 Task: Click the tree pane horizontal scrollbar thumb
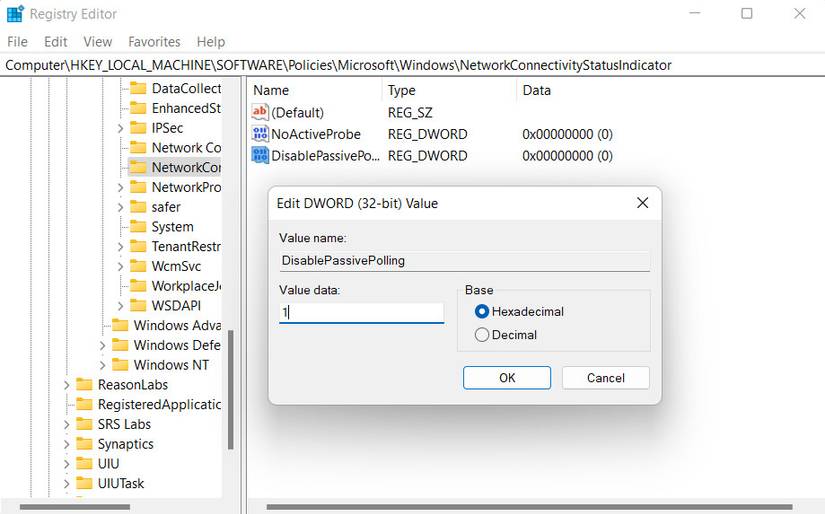tap(75, 507)
